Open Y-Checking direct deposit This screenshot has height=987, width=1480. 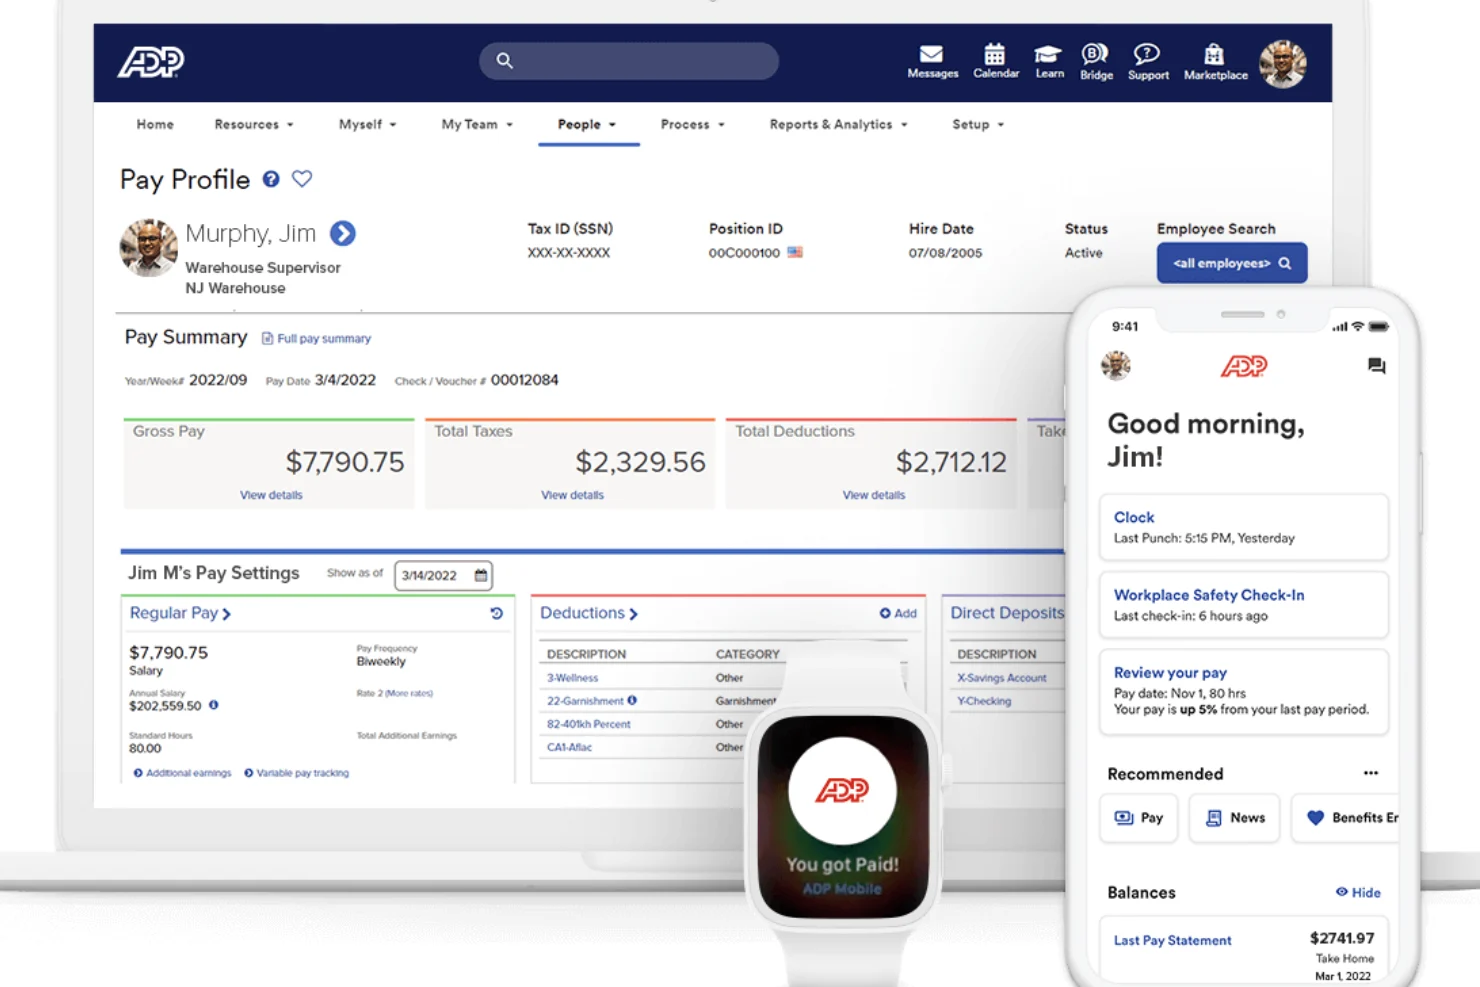click(984, 701)
